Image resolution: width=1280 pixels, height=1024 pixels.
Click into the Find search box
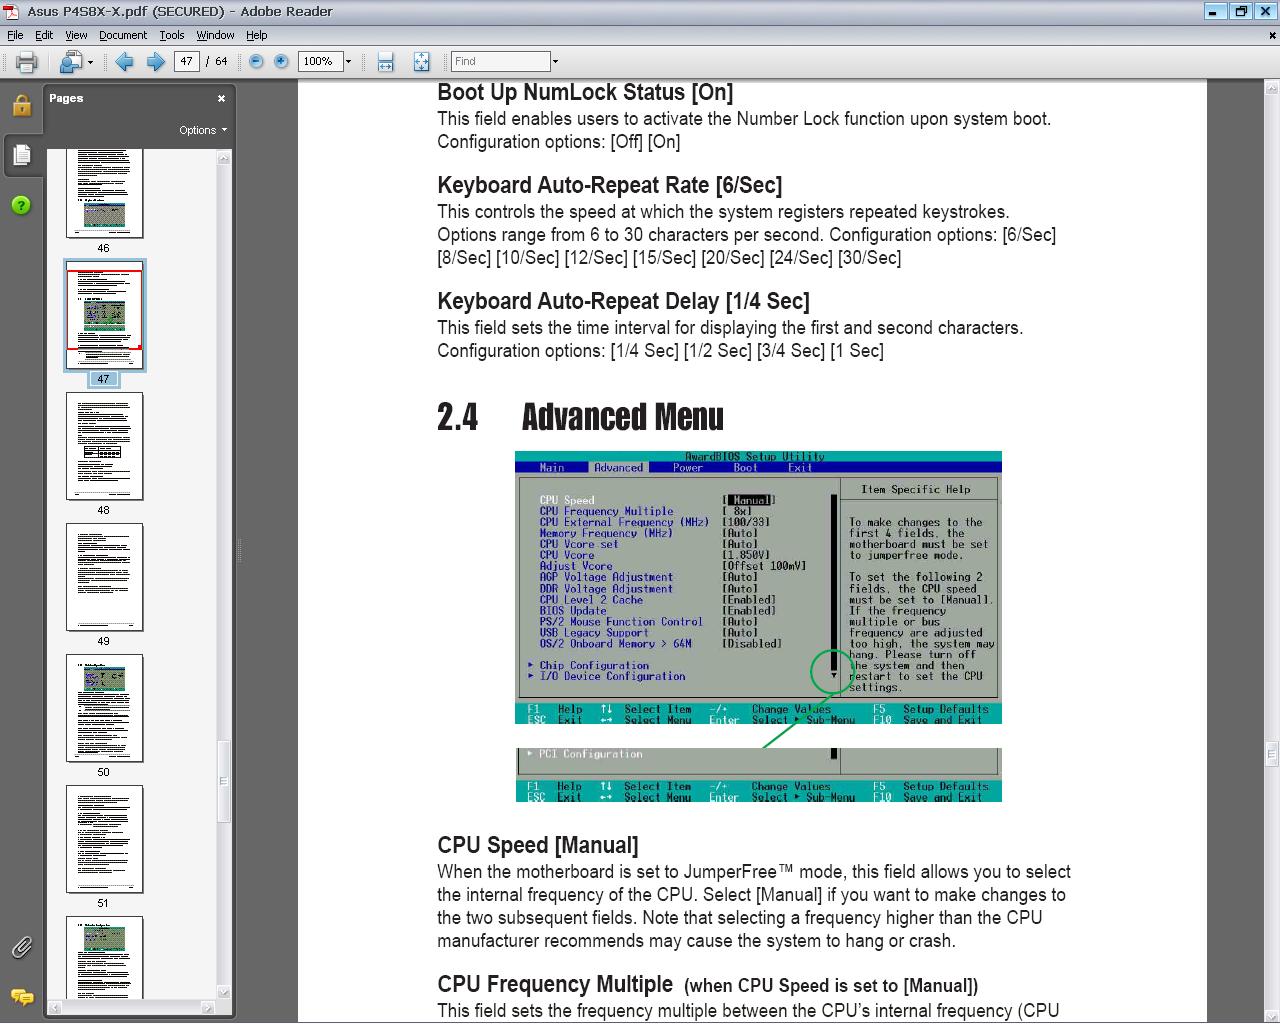click(501, 62)
